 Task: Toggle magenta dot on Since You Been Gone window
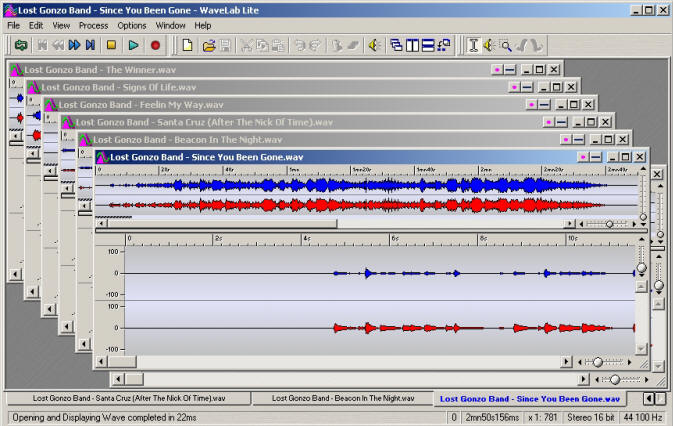pos(583,157)
